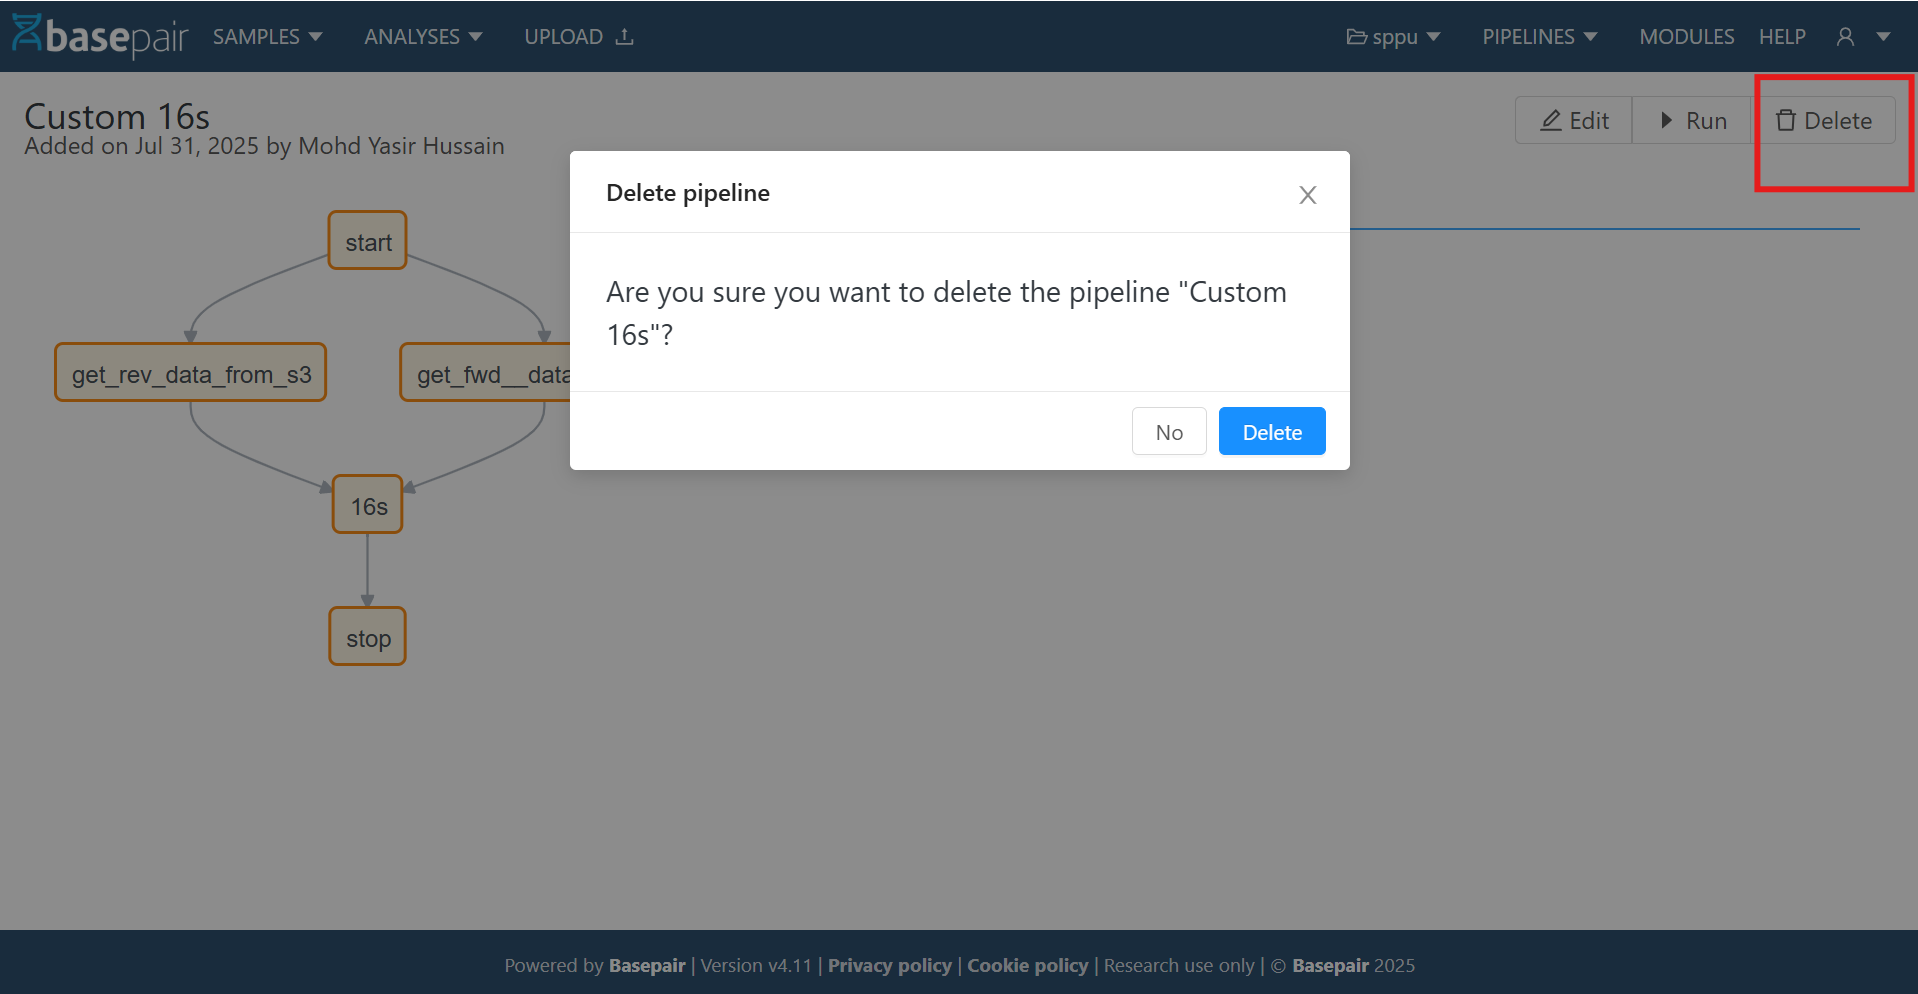Open the folder icon next to sppu
The height and width of the screenshot is (994, 1918).
pyautogui.click(x=1356, y=36)
